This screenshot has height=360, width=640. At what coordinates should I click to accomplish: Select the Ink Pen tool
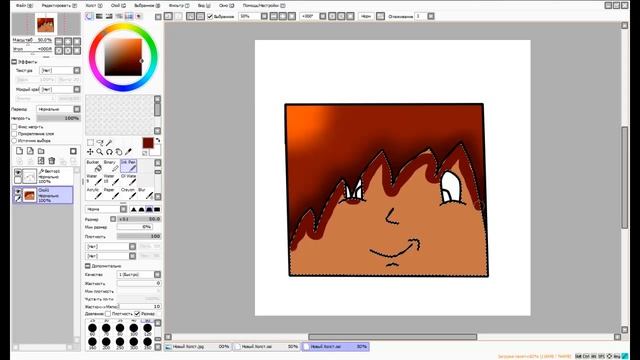pos(129,166)
